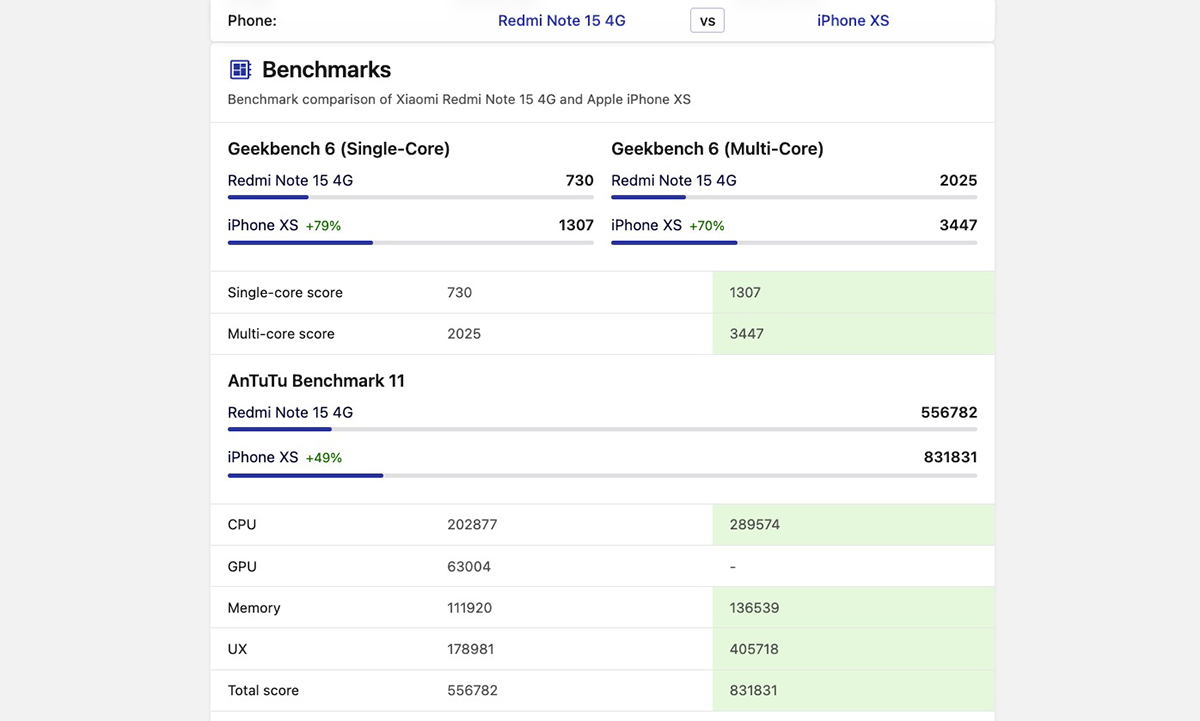The image size is (1200, 721).
Task: Click the 63004 GPU score value
Action: [x=469, y=567]
